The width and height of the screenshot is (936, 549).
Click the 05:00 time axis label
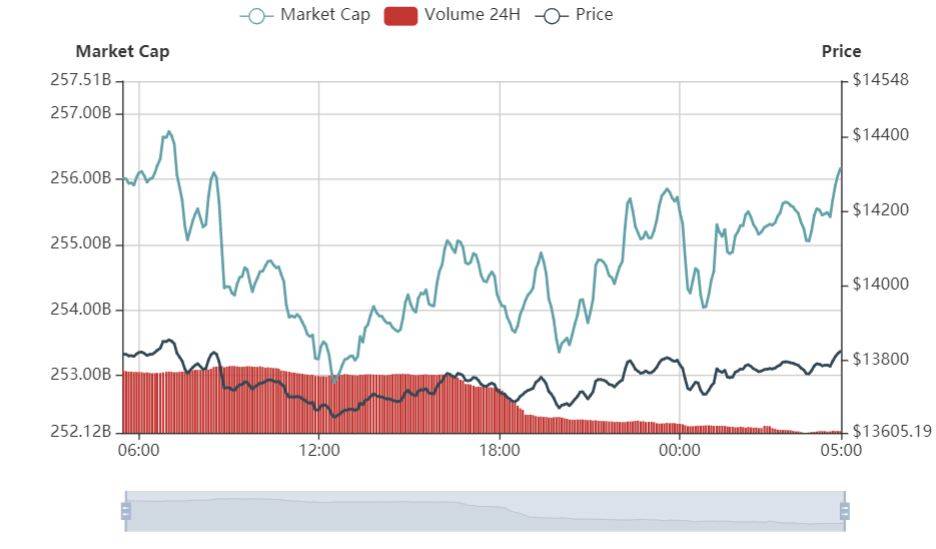(841, 449)
